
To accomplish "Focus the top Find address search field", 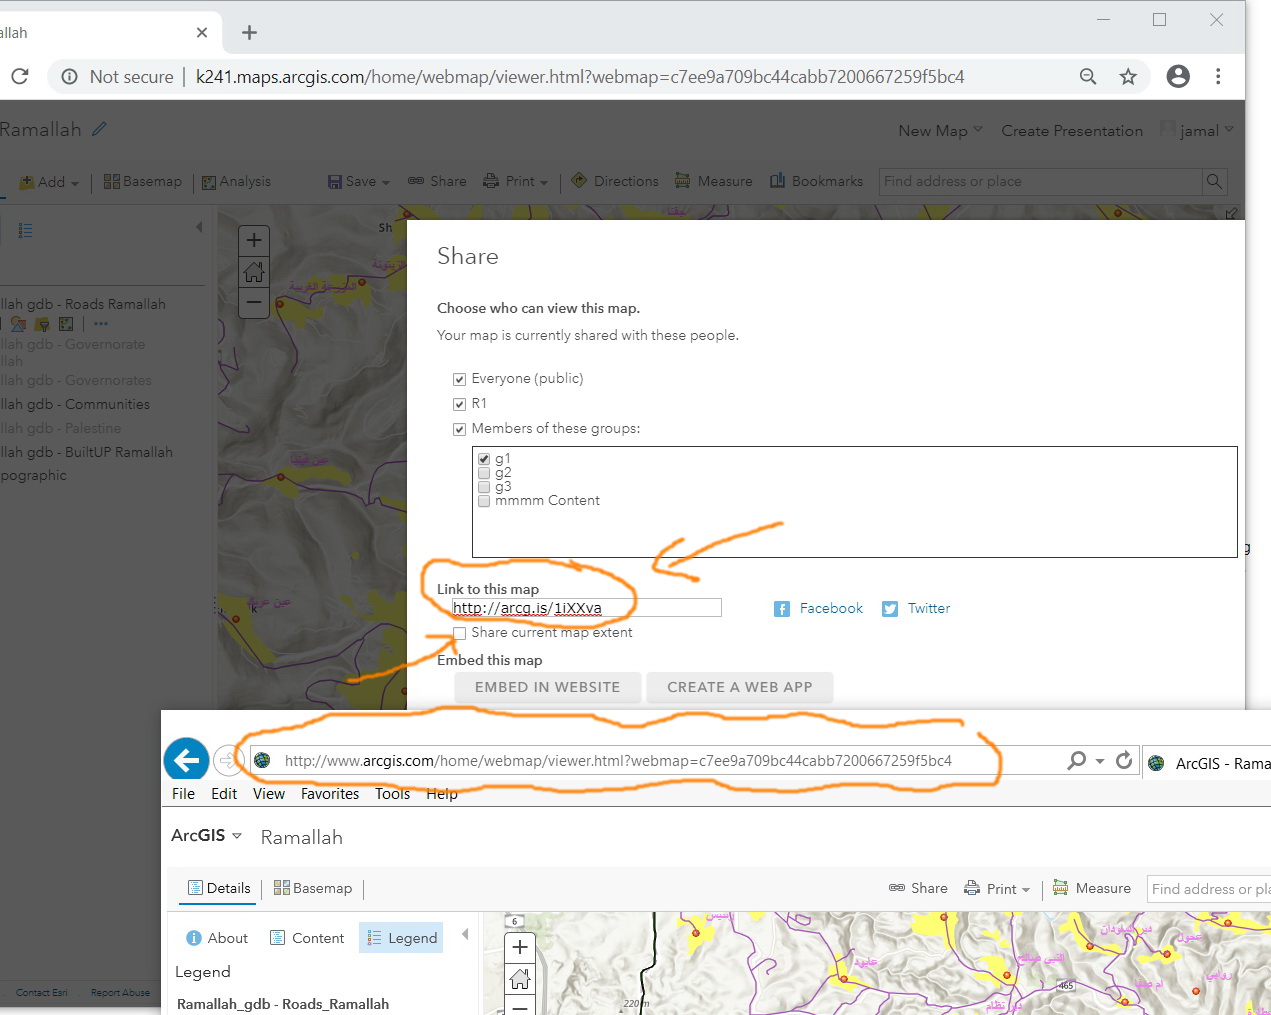I will pos(1040,181).
